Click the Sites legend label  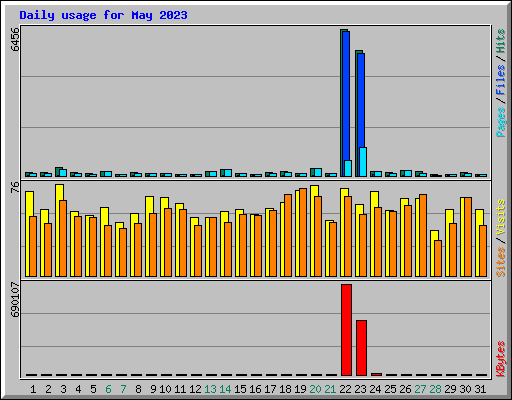click(x=500, y=262)
